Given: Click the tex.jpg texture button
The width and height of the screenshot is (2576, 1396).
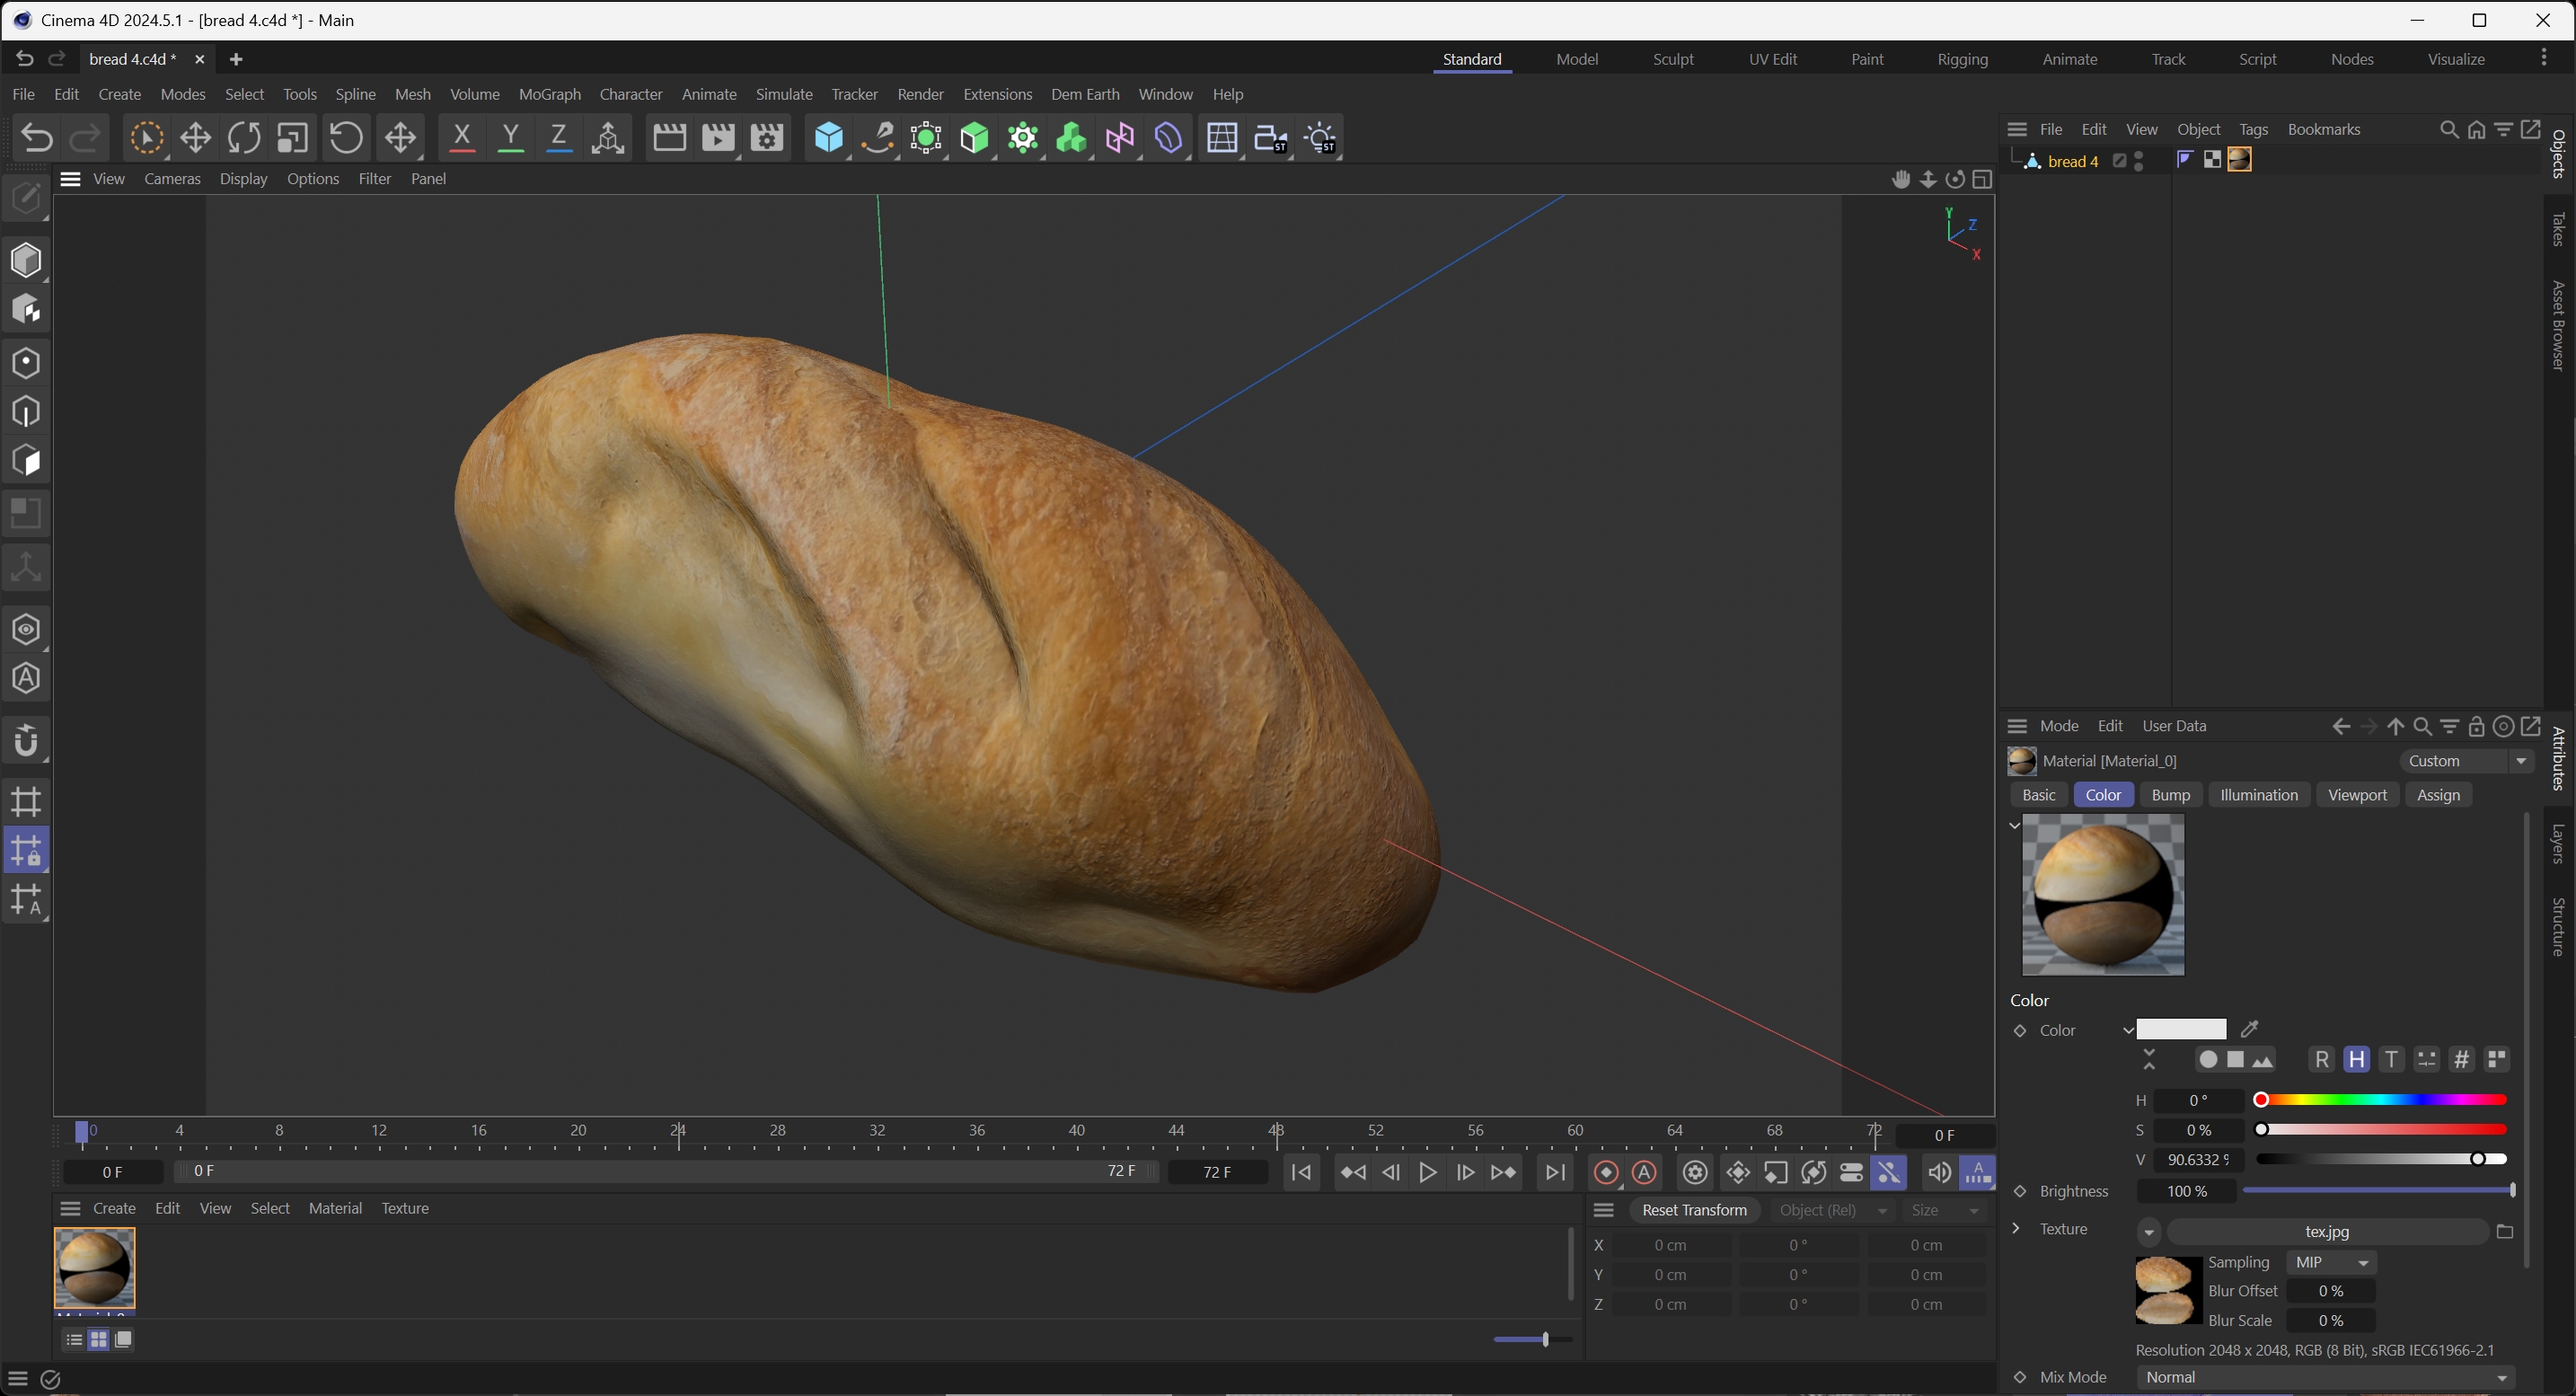Looking at the screenshot, I should point(2326,1232).
